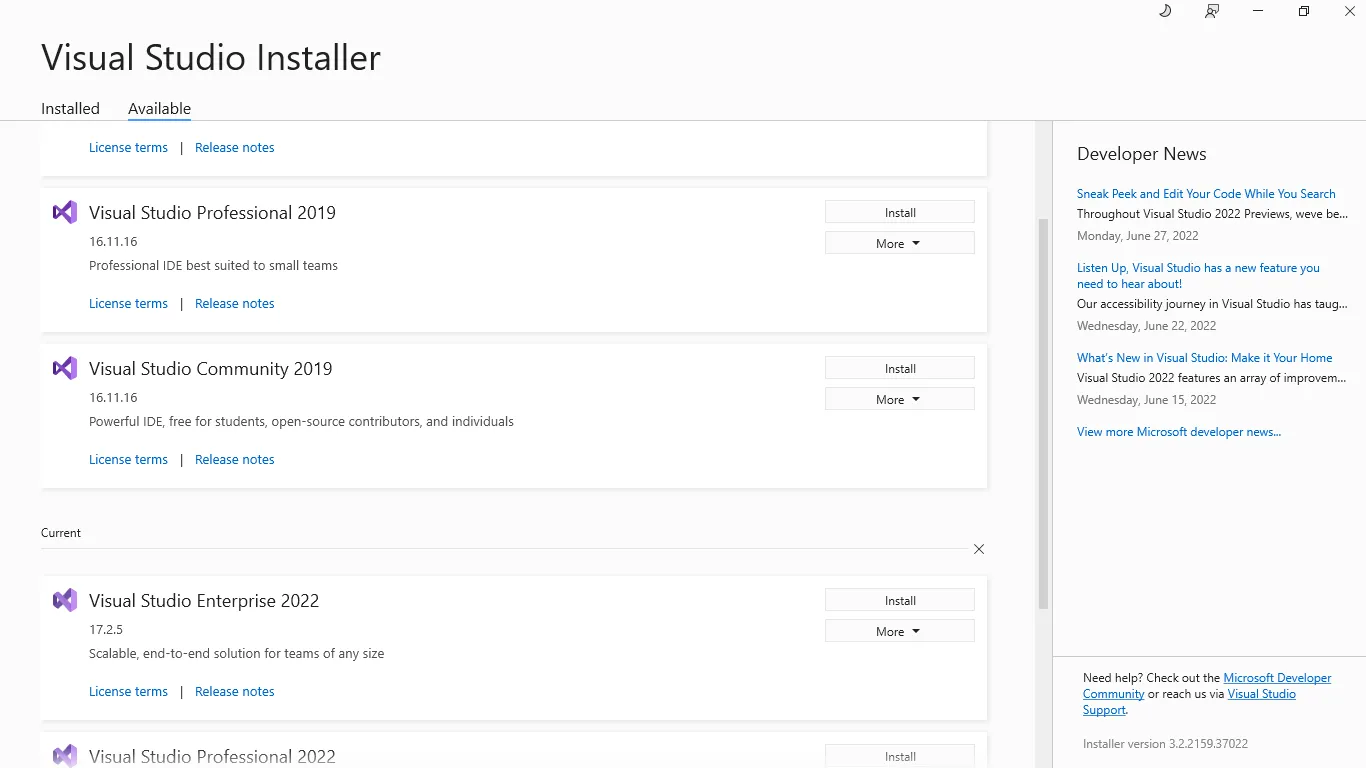Click the date 'Wednesday, June 22, 2022'

coord(1147,326)
